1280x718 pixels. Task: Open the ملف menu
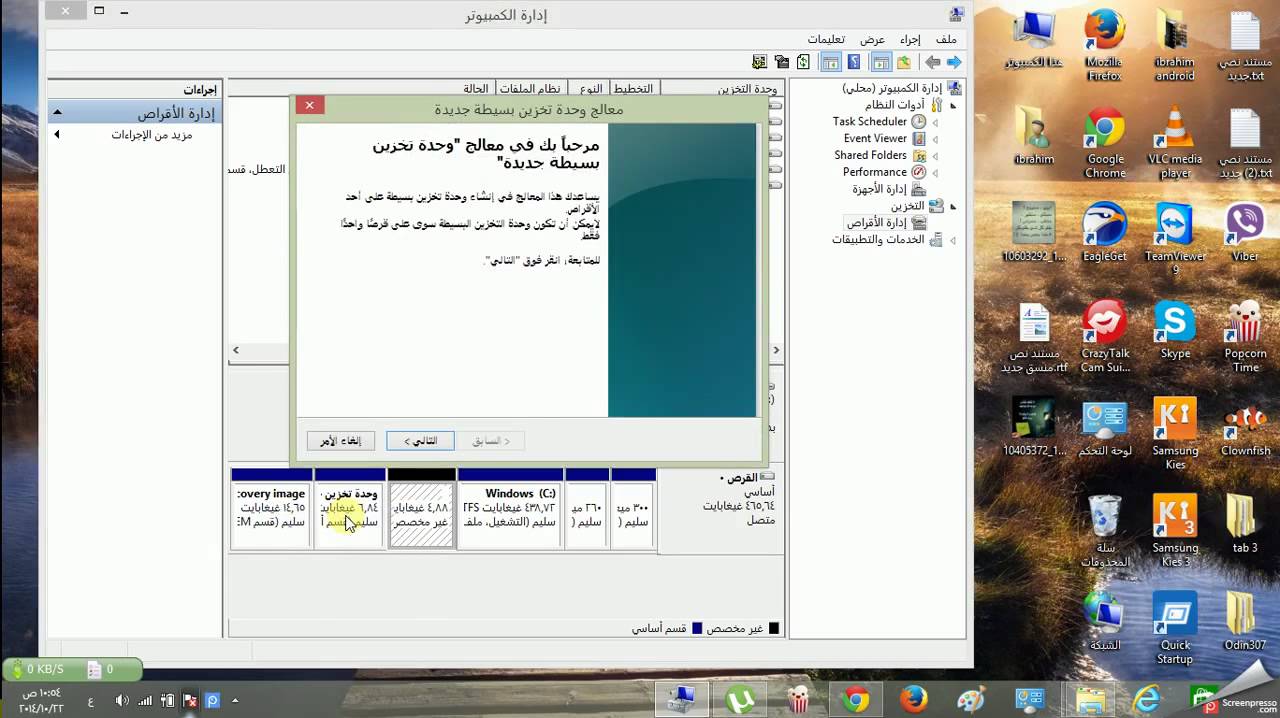[946, 39]
